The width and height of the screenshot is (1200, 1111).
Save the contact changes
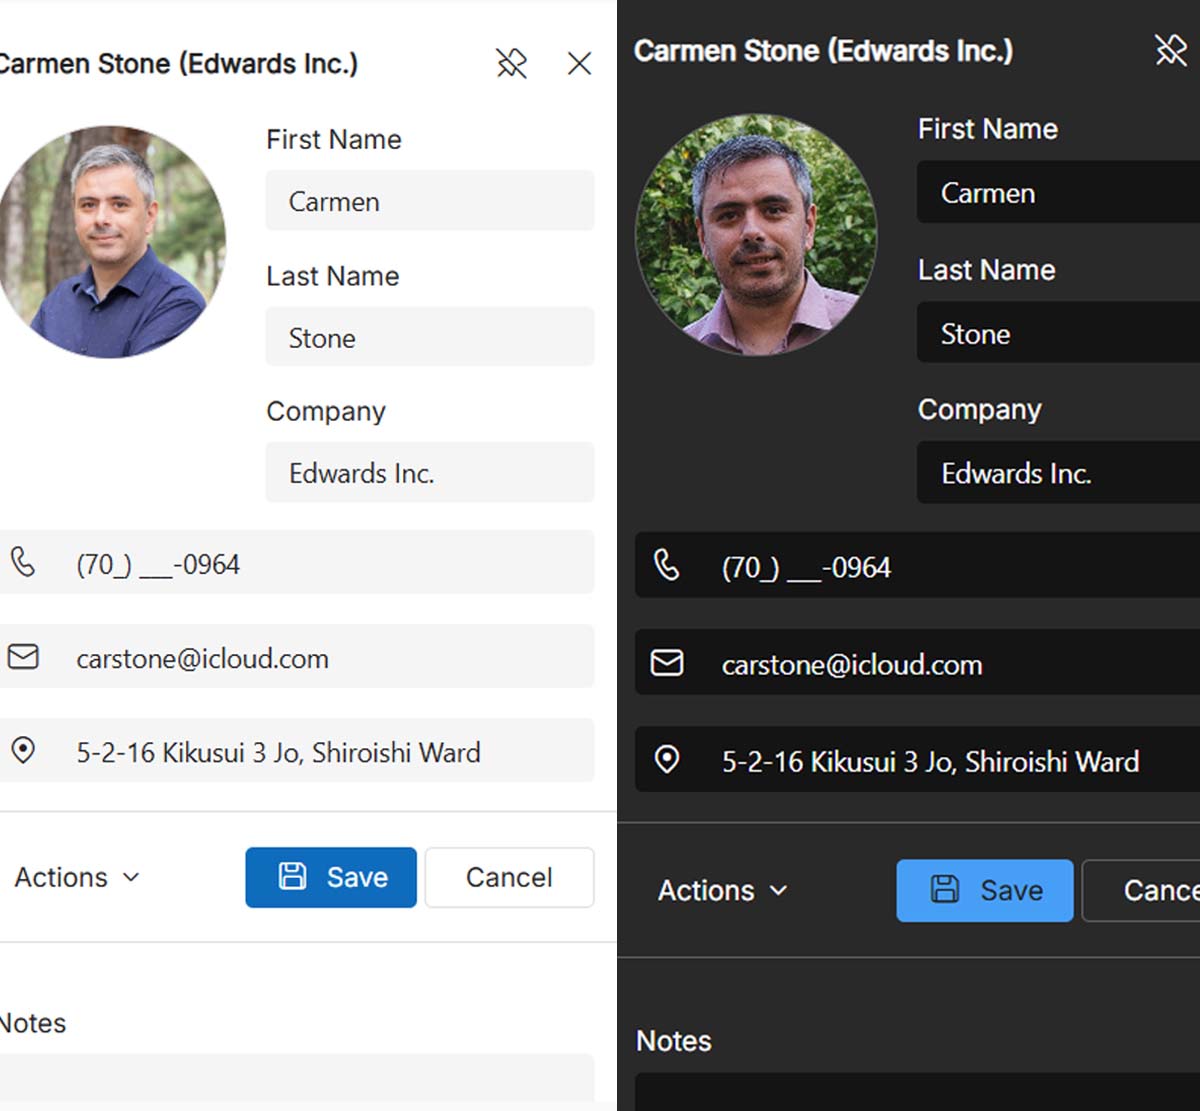331,877
